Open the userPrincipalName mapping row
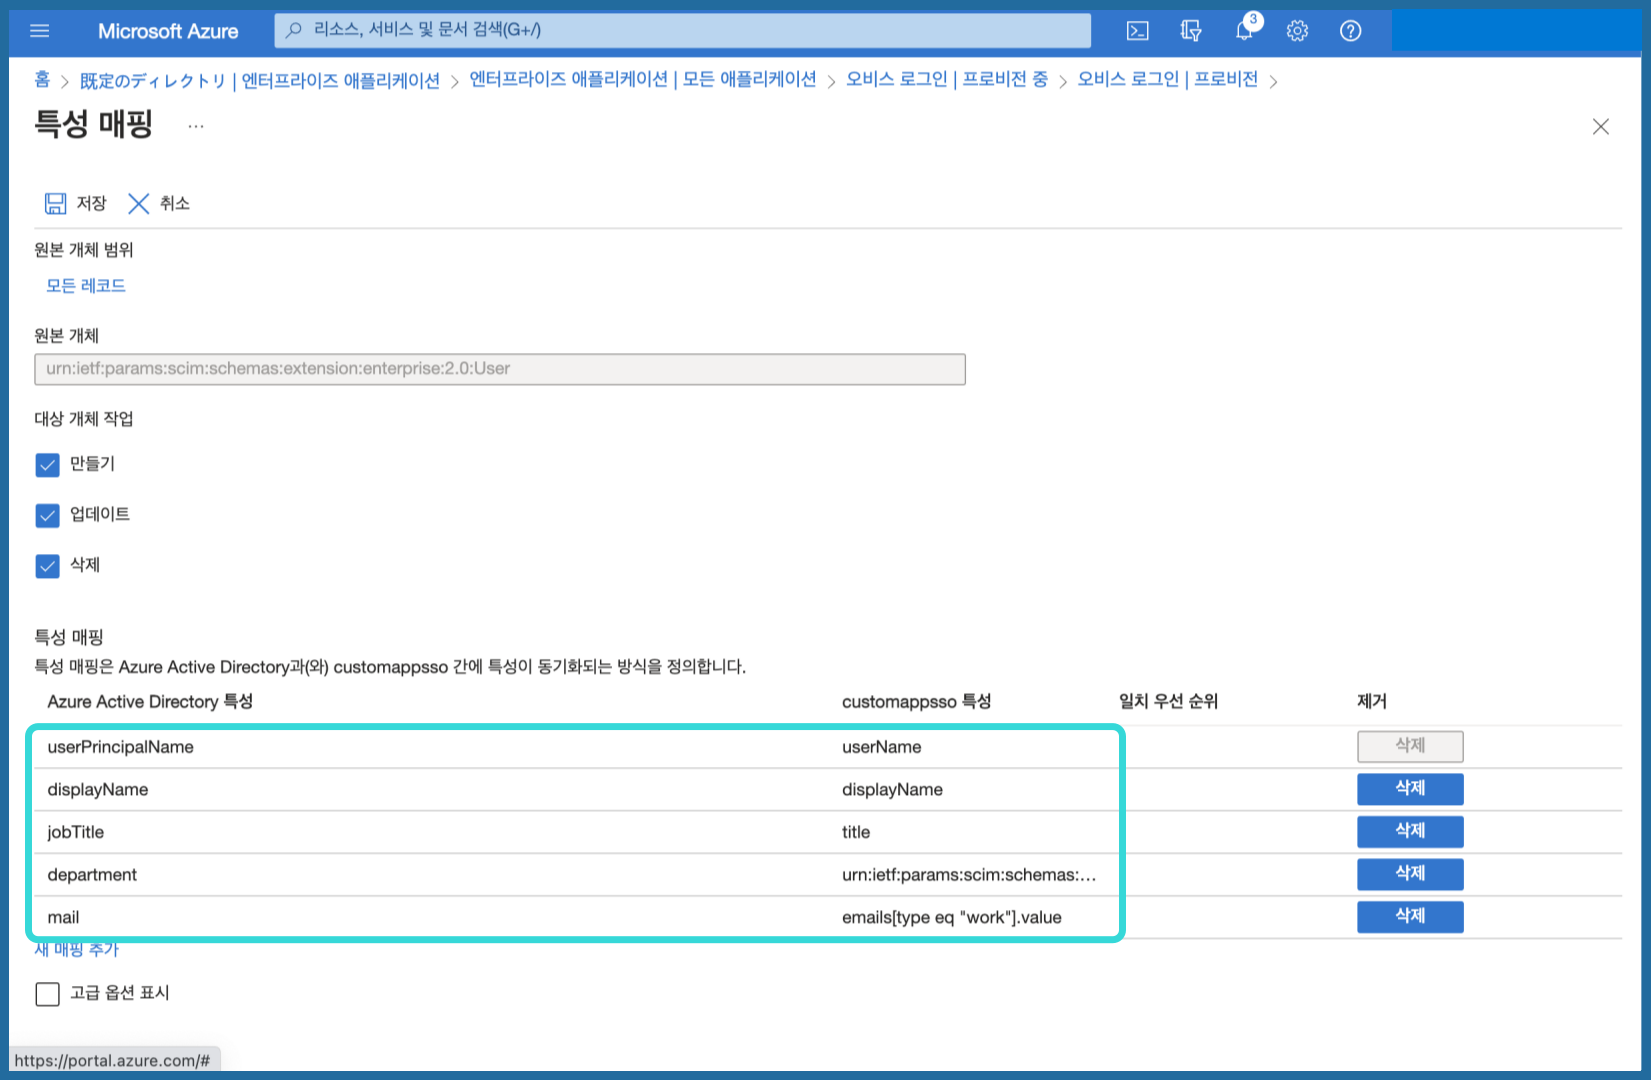 [121, 747]
